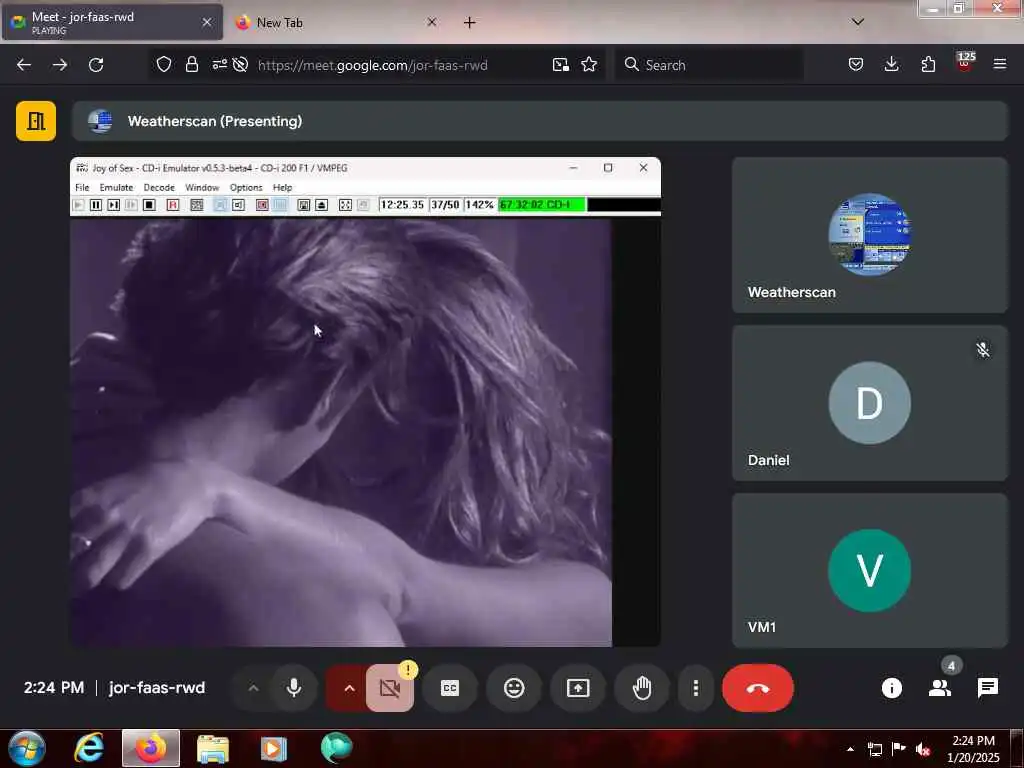
Task: Select the Daniel participant tile
Action: point(869,403)
